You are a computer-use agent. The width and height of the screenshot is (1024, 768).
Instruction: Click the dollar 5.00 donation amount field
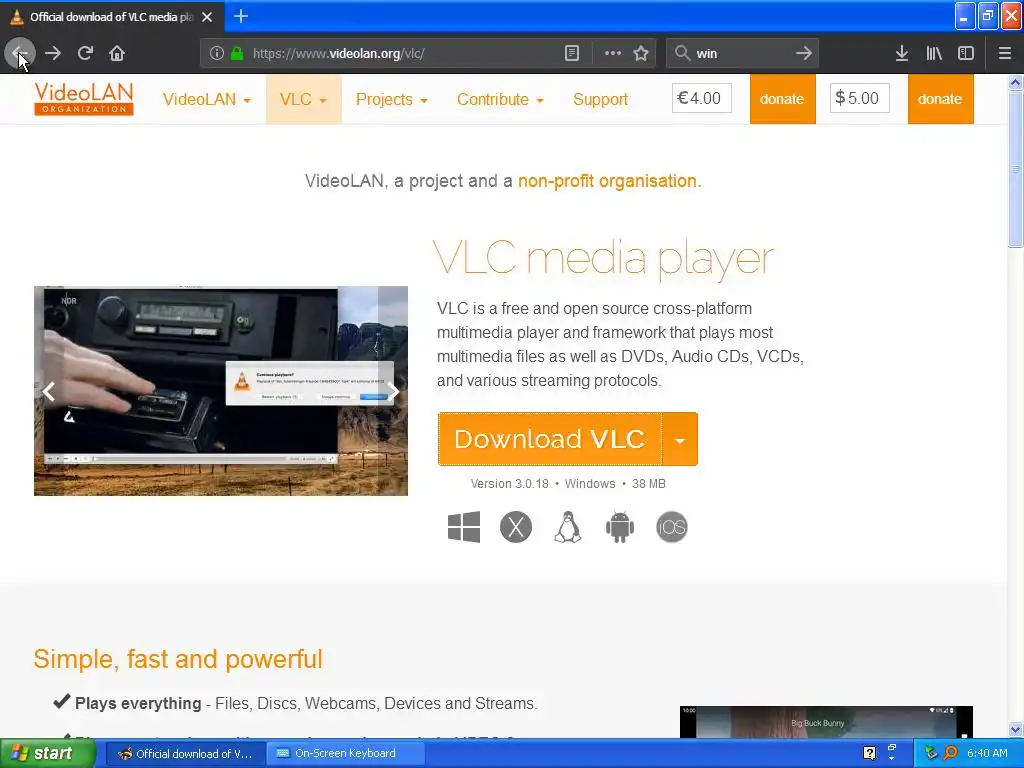[x=859, y=98]
